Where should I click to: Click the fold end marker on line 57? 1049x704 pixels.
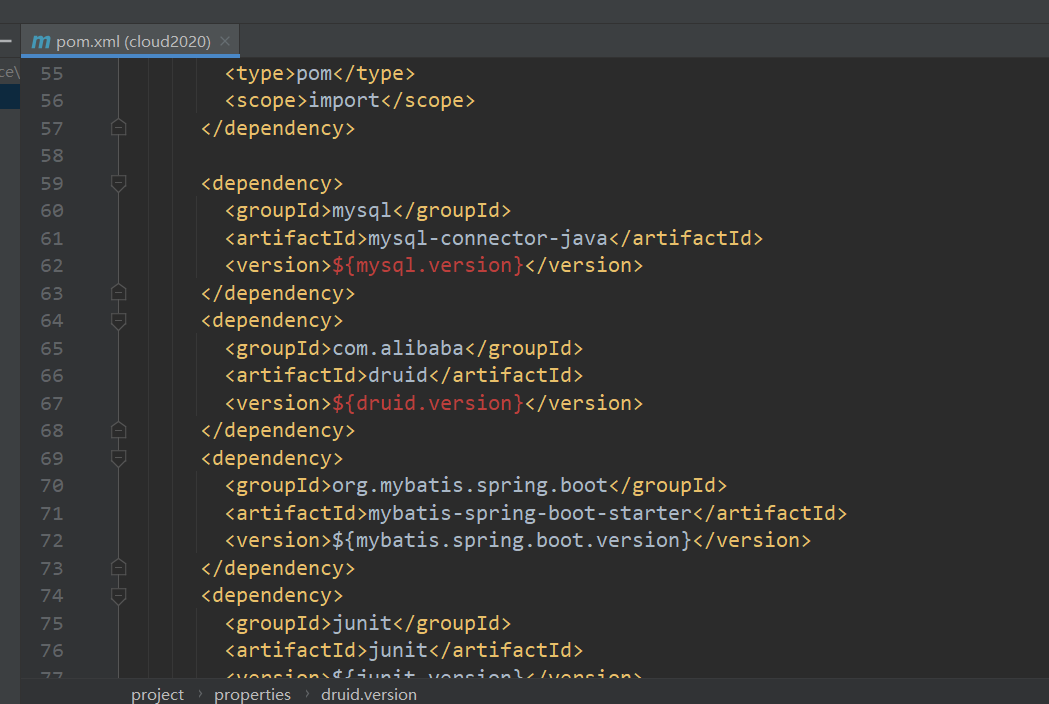coord(118,128)
